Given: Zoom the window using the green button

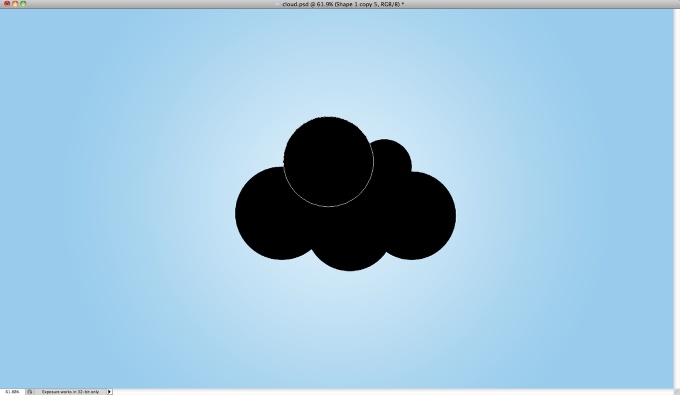Looking at the screenshot, I should point(23,3).
